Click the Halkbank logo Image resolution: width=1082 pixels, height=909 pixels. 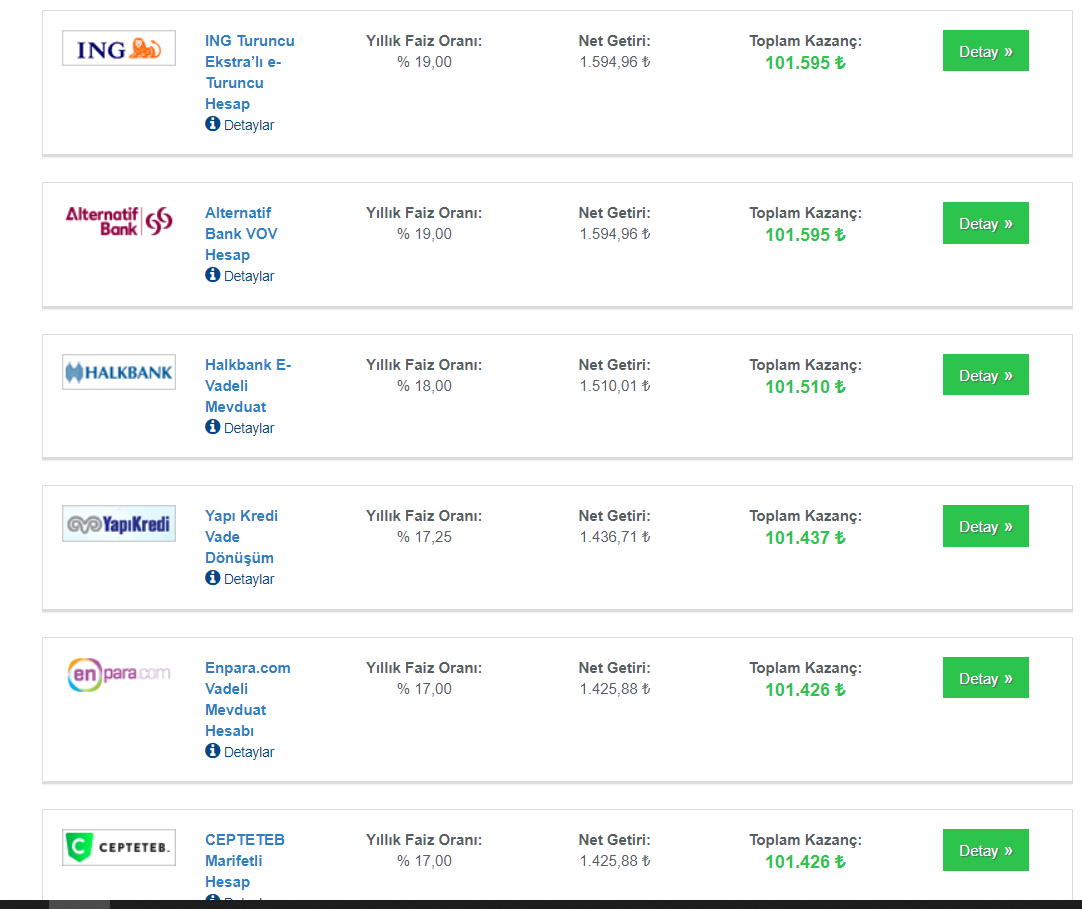[119, 372]
